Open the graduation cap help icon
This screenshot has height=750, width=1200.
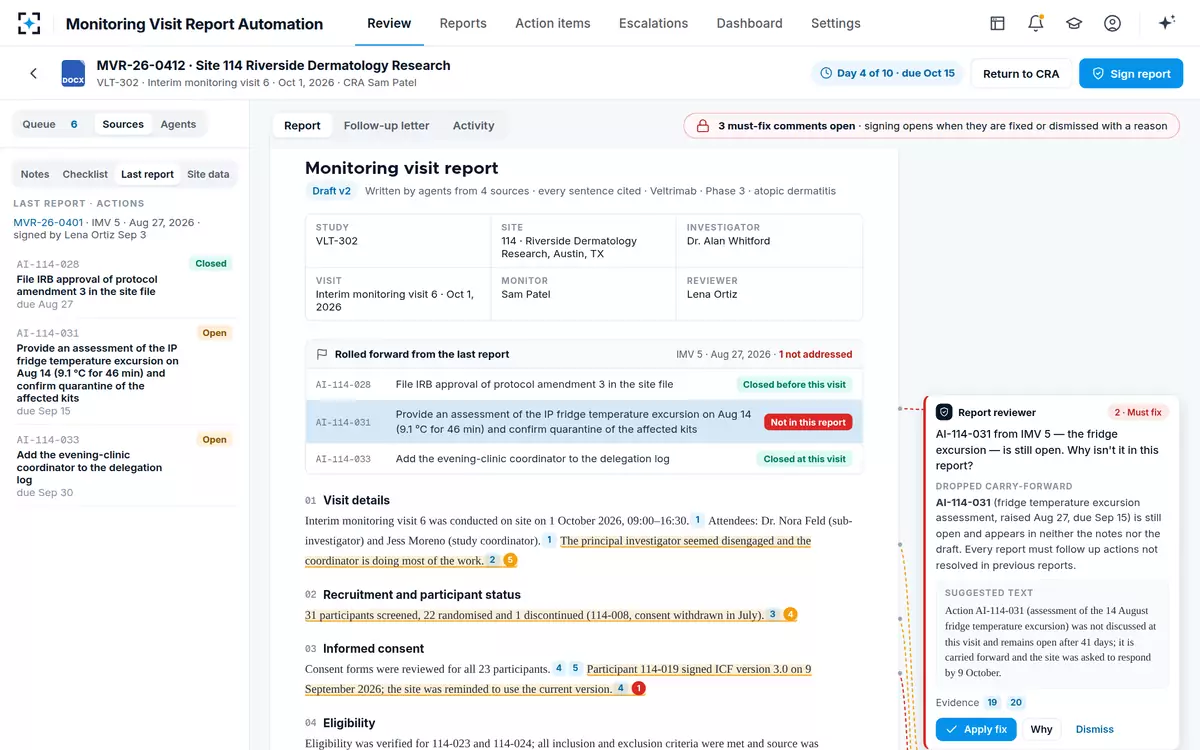pyautogui.click(x=1074, y=23)
